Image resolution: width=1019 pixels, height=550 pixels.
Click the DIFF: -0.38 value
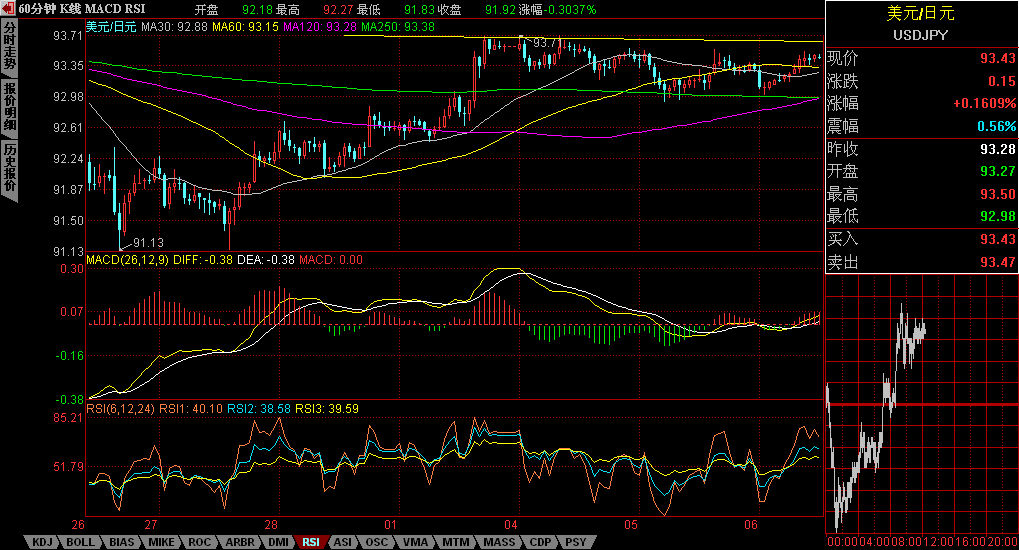pos(203,259)
